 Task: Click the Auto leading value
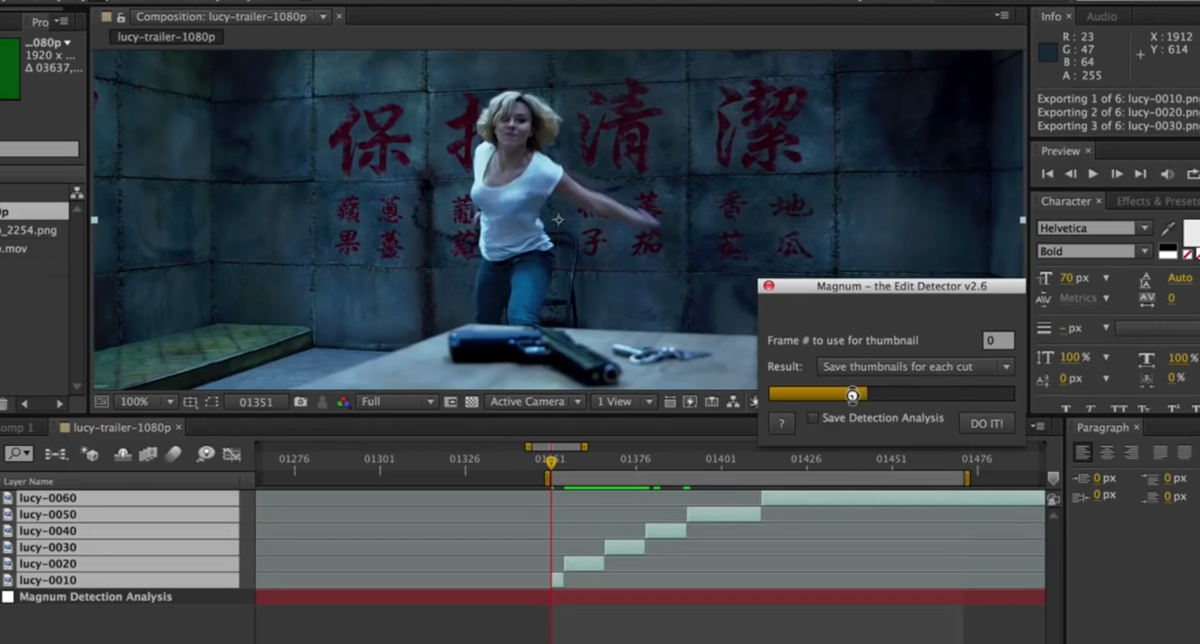coord(1180,278)
